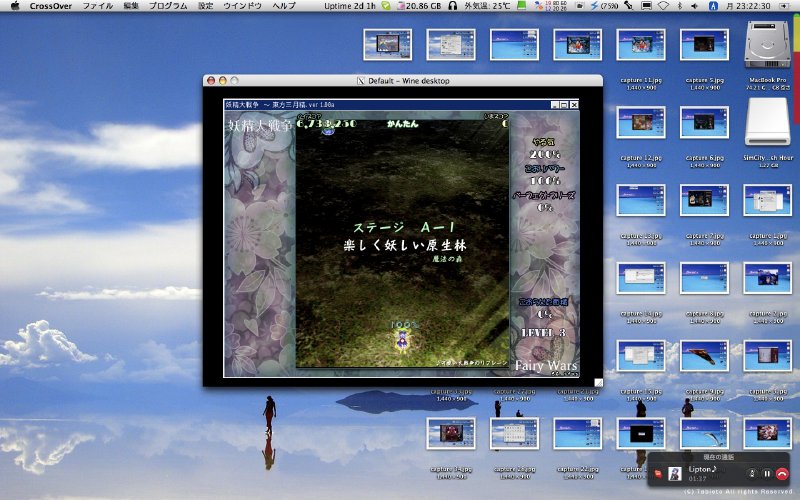The height and width of the screenshot is (500, 800).
Task: Click the Lipton♪ contact name
Action: 703,469
